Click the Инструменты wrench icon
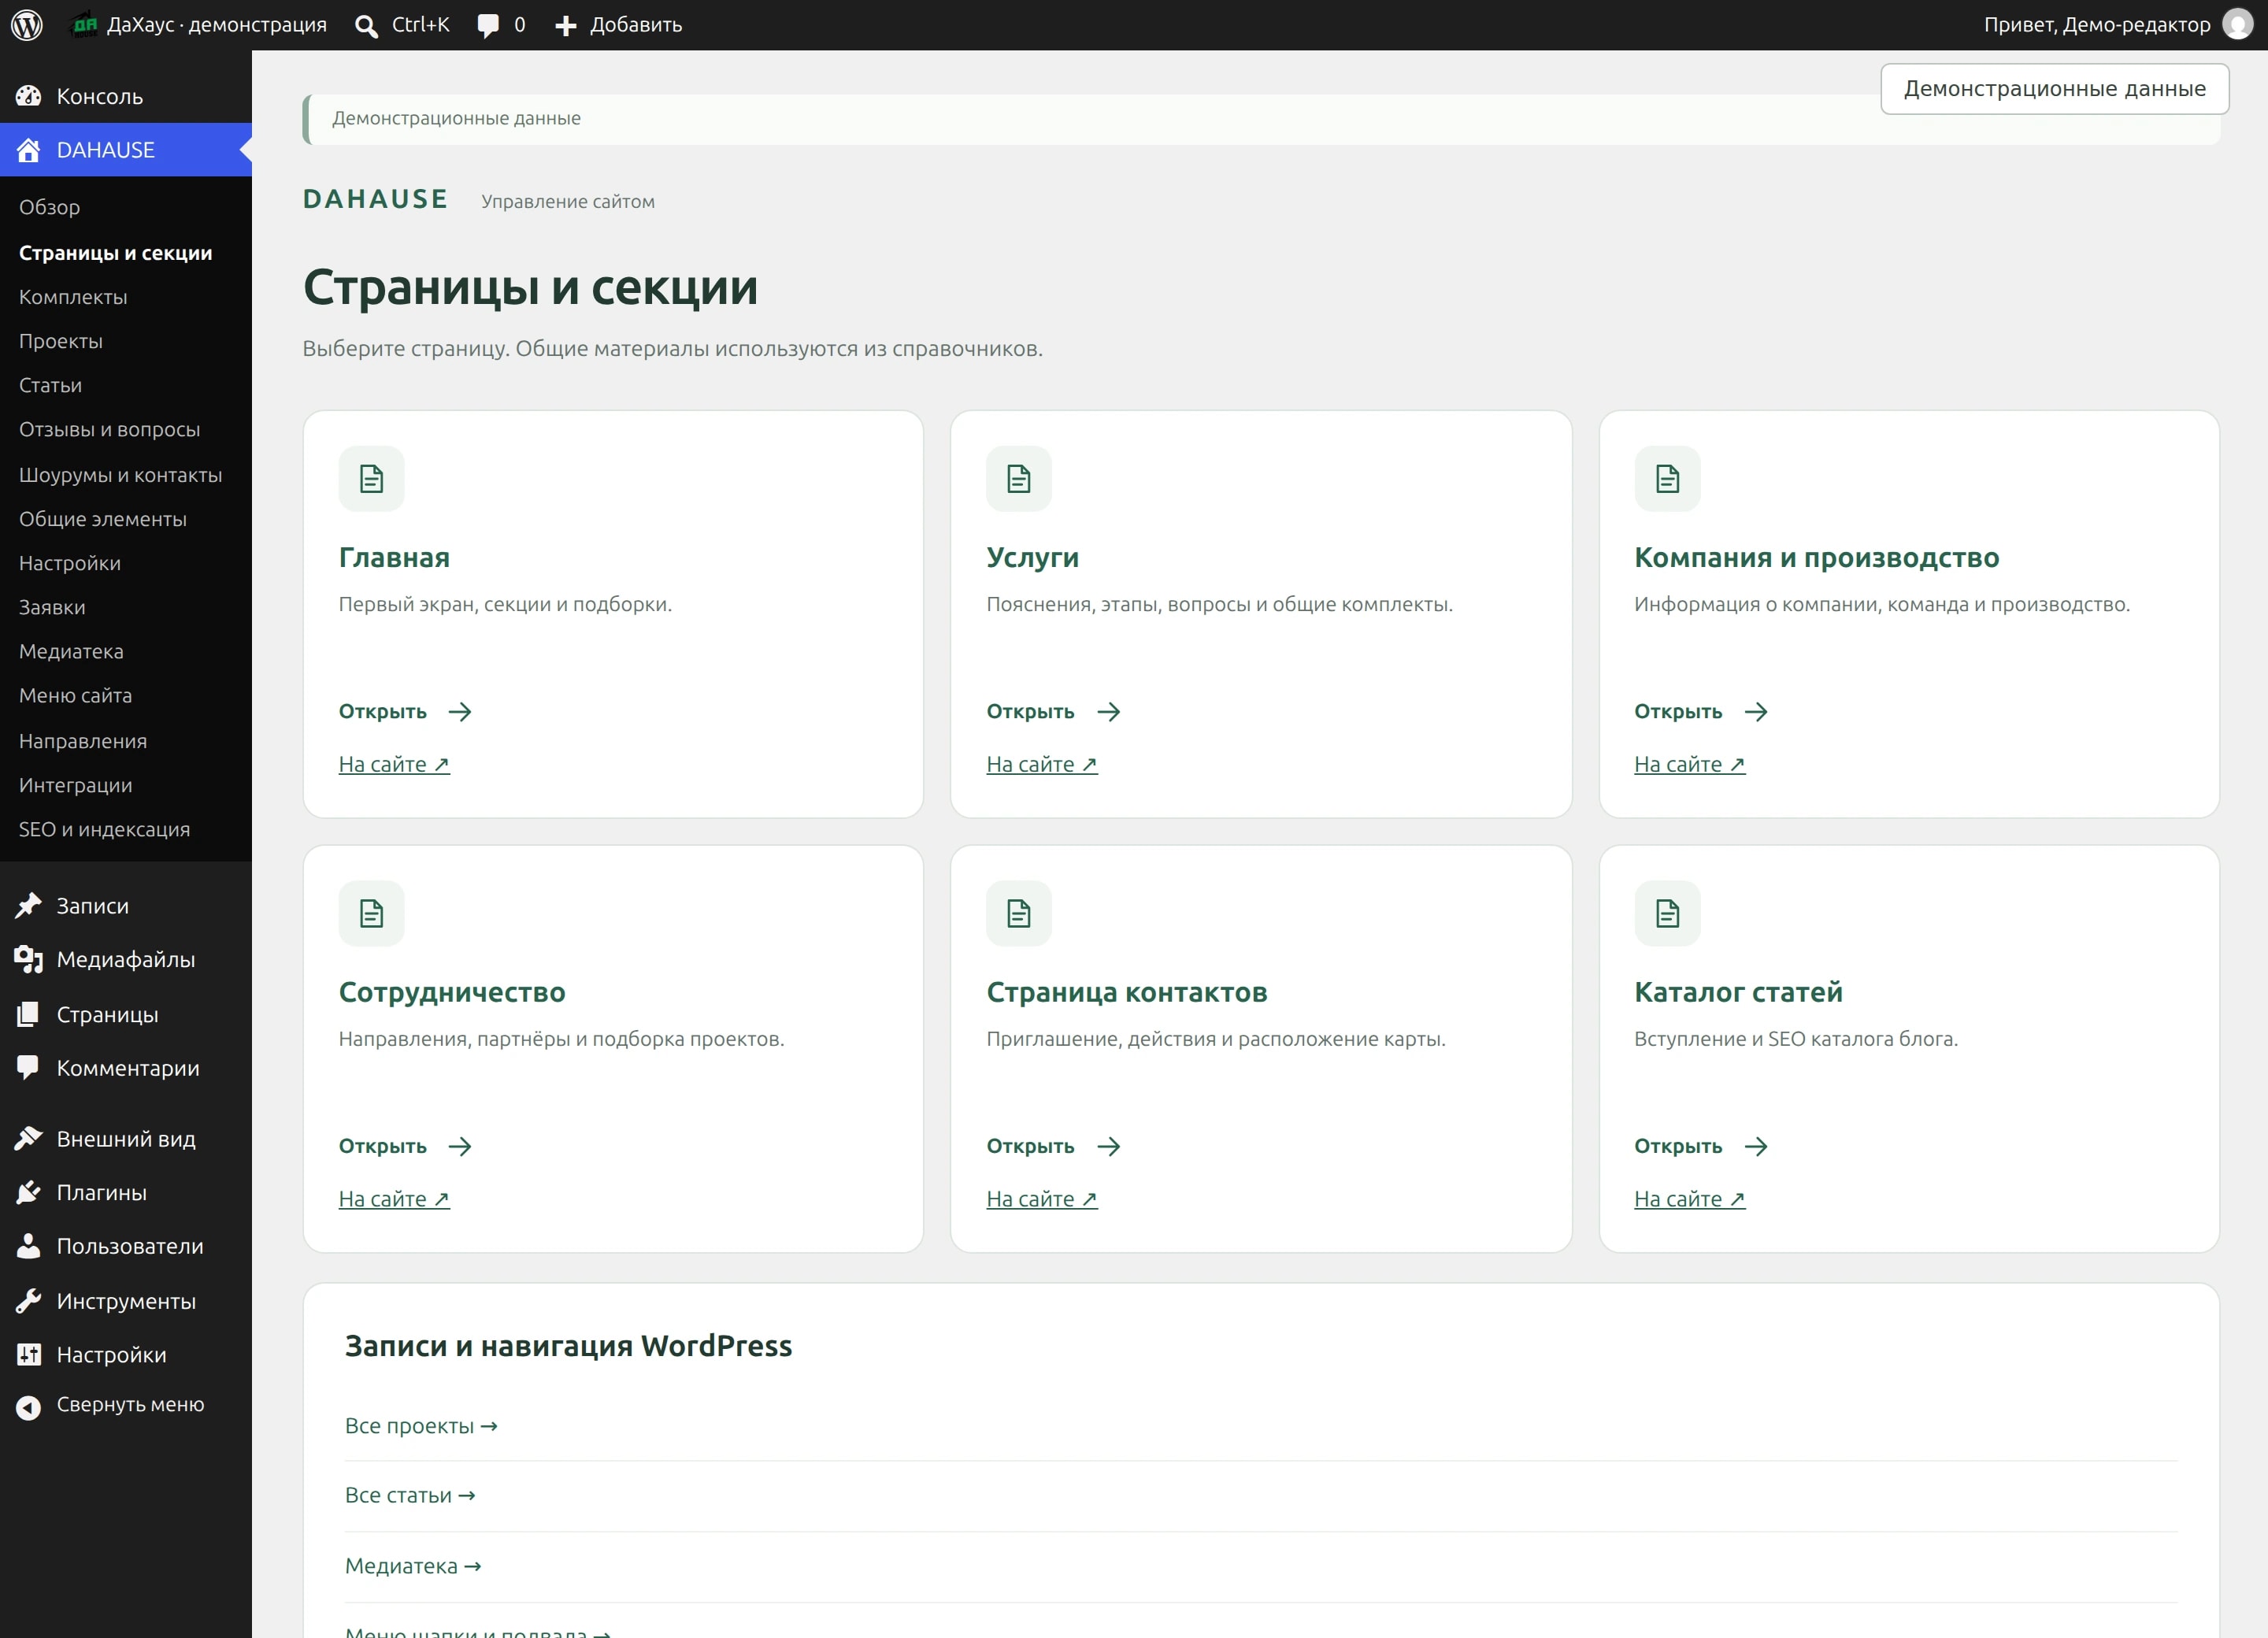Image resolution: width=2268 pixels, height=1638 pixels. [28, 1301]
